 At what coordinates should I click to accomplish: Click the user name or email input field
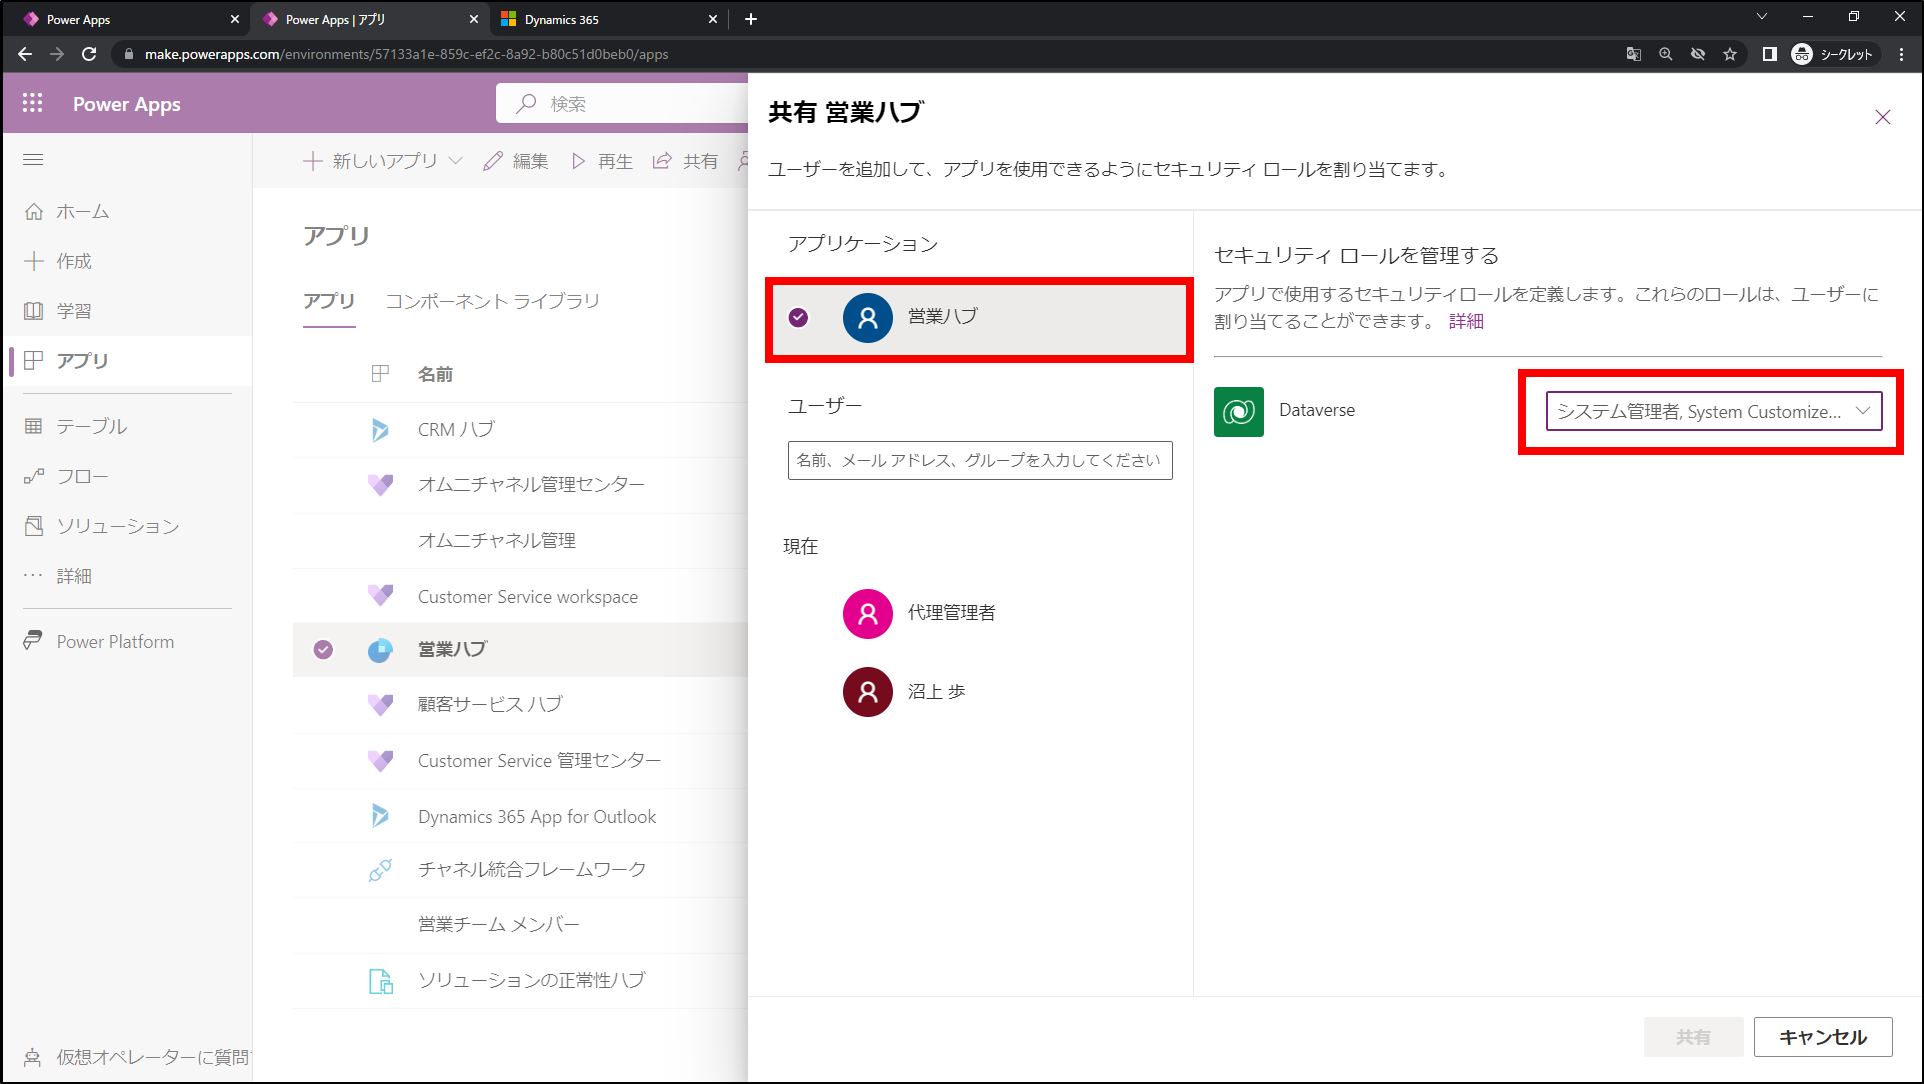pyautogui.click(x=980, y=461)
